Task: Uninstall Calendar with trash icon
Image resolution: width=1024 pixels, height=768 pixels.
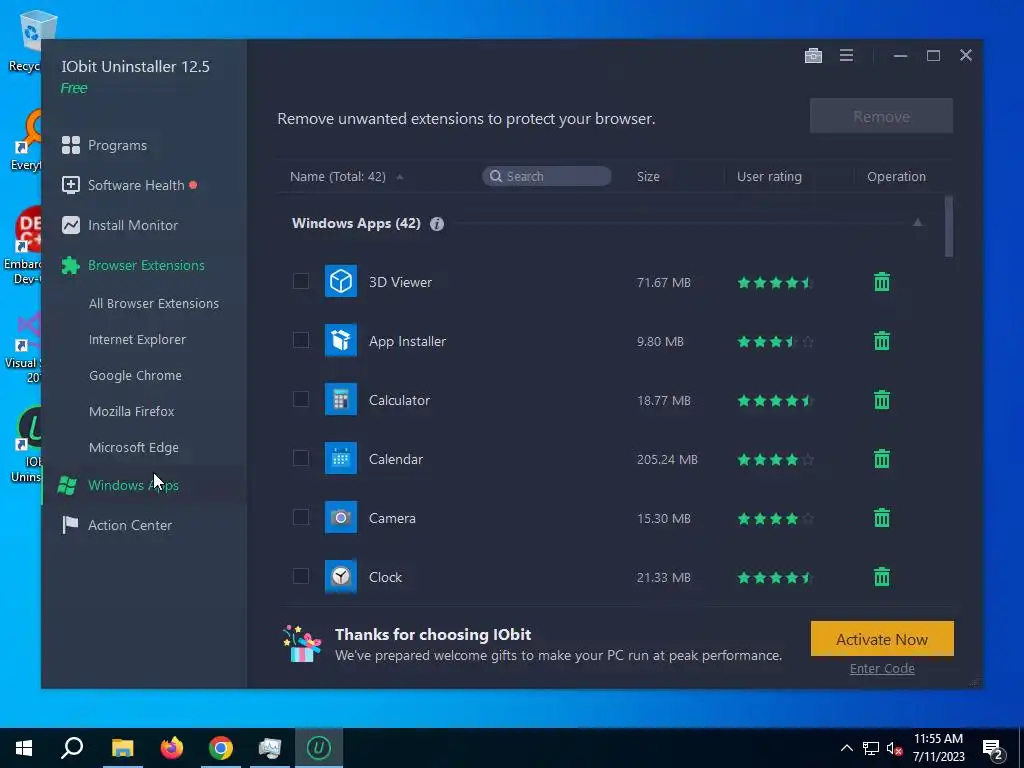Action: pyautogui.click(x=882, y=459)
